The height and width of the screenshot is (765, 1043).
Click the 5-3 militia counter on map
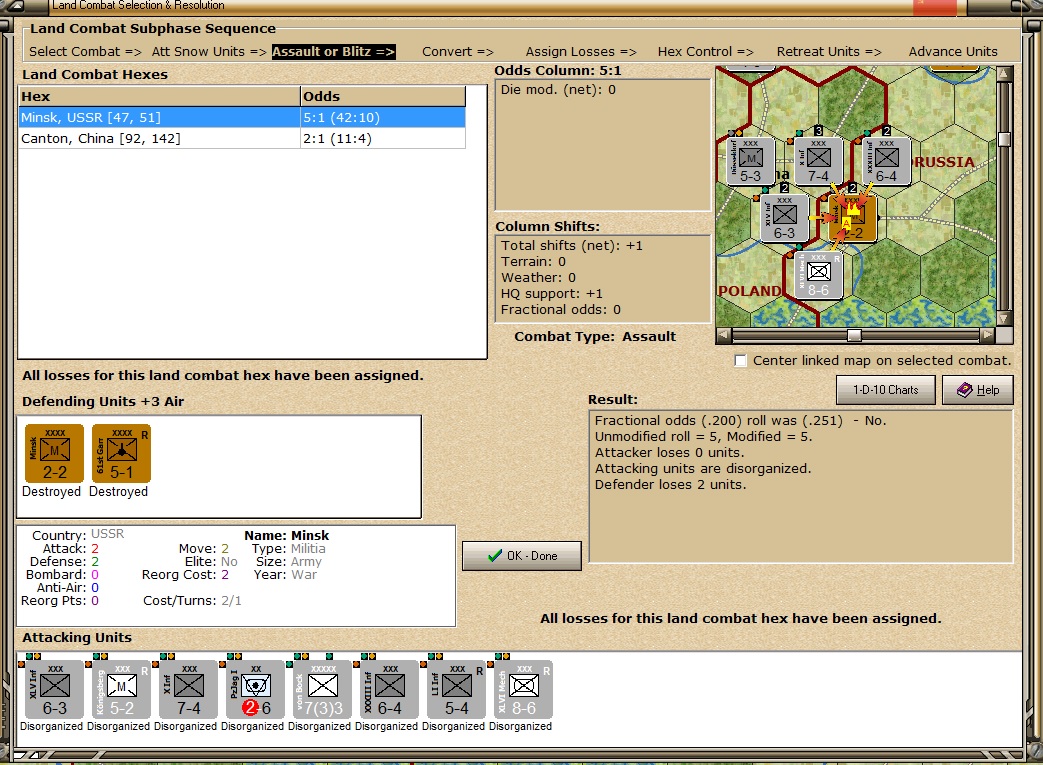(750, 161)
